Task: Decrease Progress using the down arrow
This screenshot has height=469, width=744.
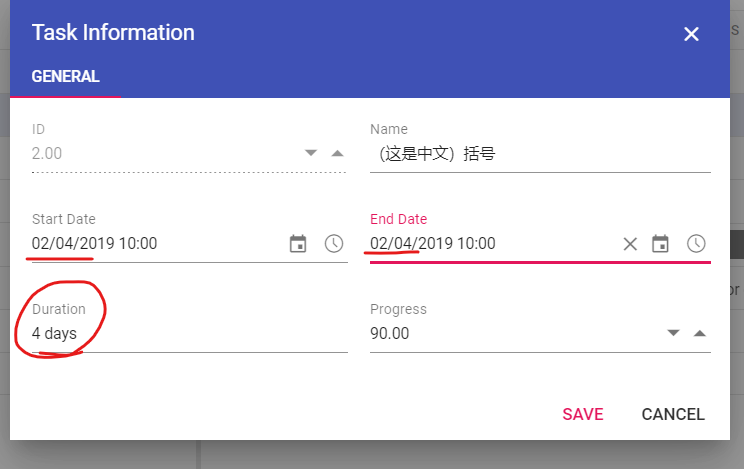Action: click(673, 333)
